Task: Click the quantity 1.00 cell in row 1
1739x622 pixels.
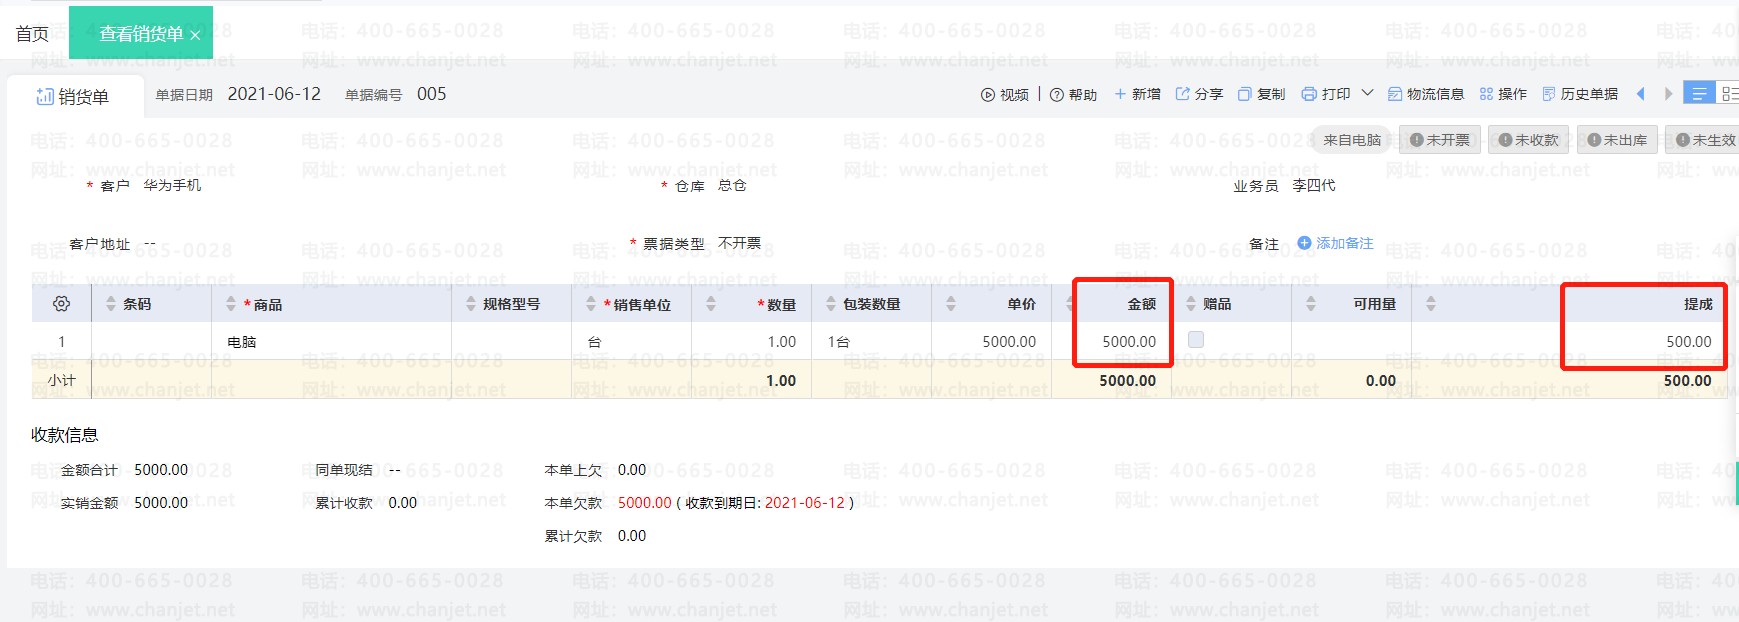Action: point(751,341)
